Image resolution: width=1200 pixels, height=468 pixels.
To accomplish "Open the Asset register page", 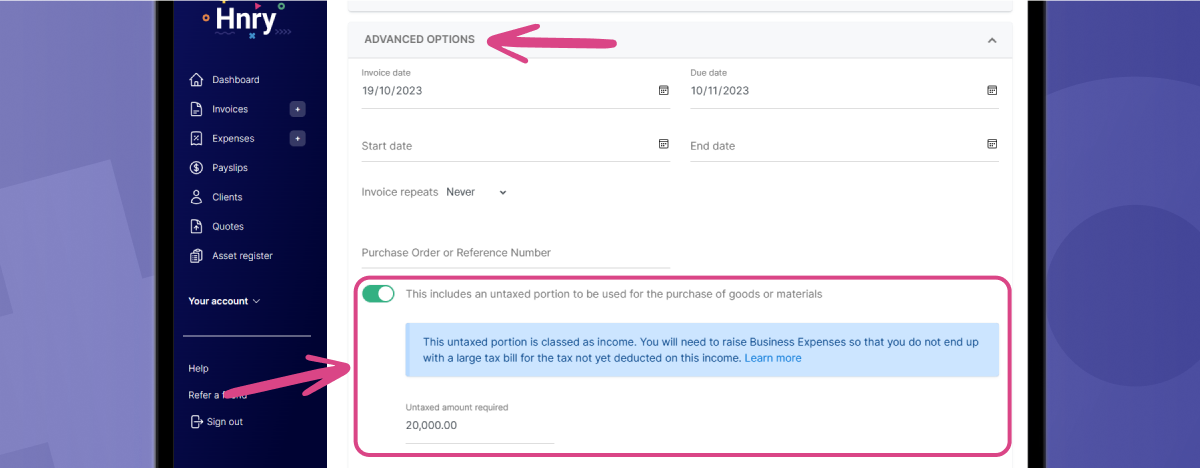I will point(241,256).
